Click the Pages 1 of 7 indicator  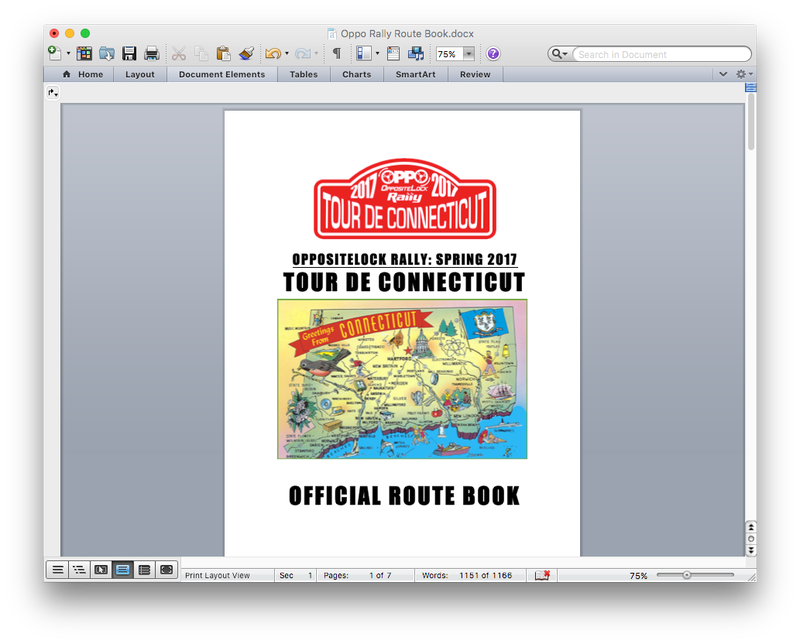pyautogui.click(x=365, y=575)
